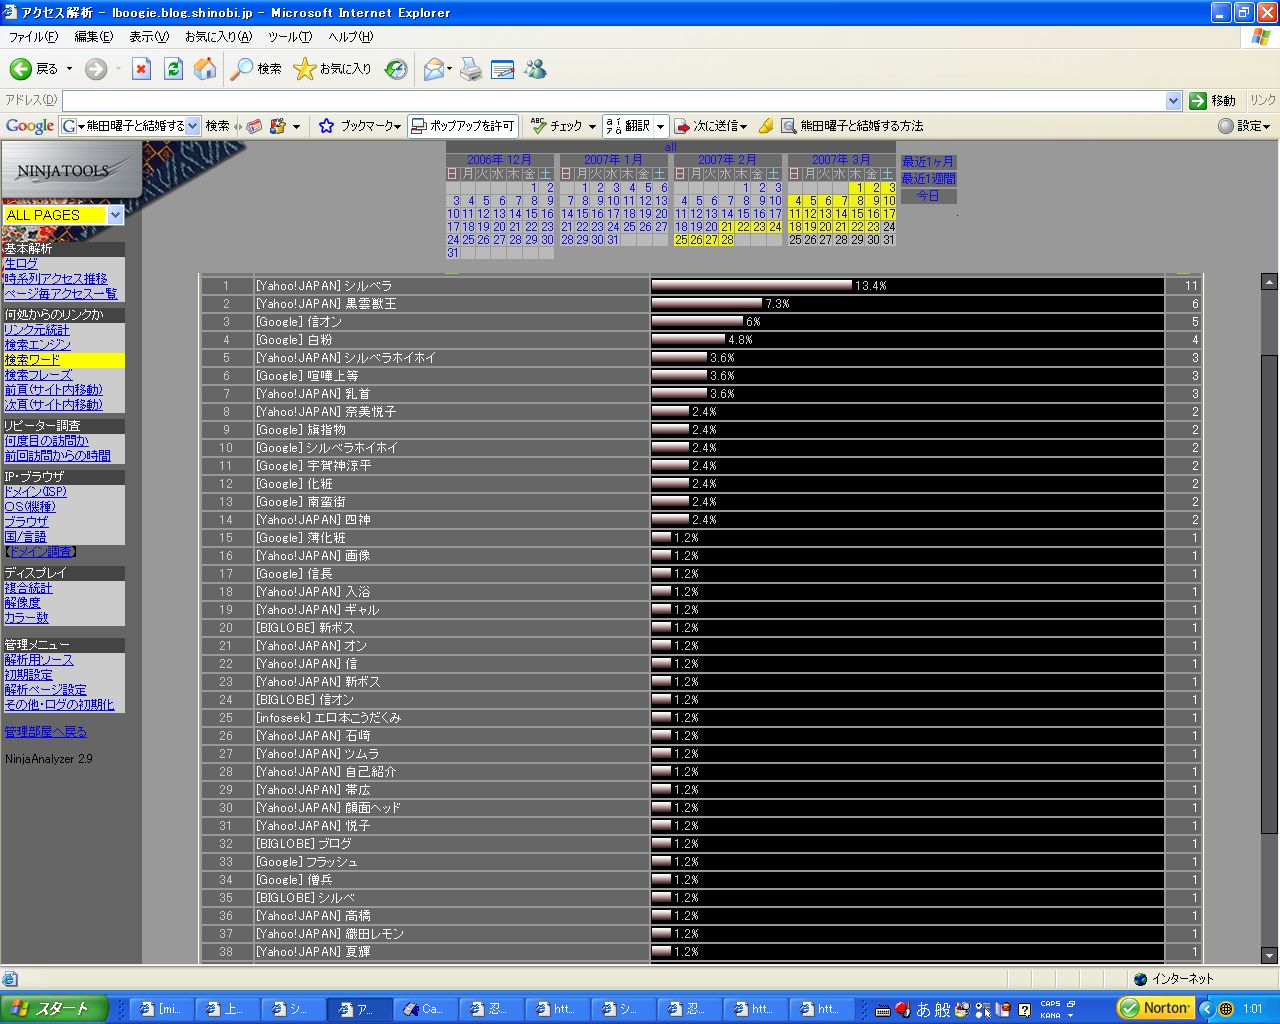Image resolution: width=1280 pixels, height=1024 pixels.
Task: Toggle CAPS lock indicator in the language bar
Action: pos(1050,1004)
